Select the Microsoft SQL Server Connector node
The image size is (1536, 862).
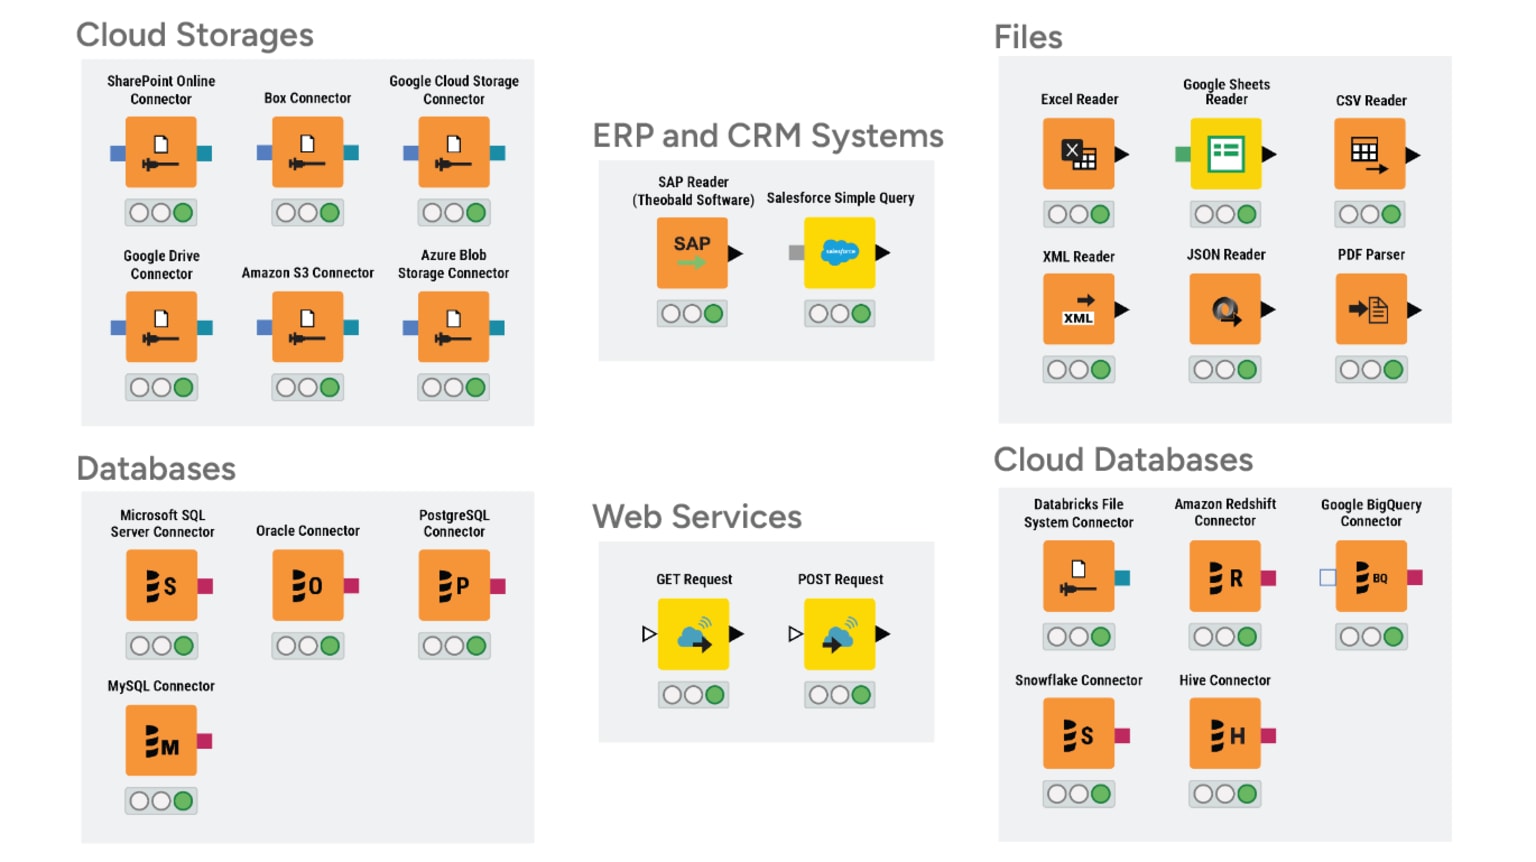click(161, 586)
